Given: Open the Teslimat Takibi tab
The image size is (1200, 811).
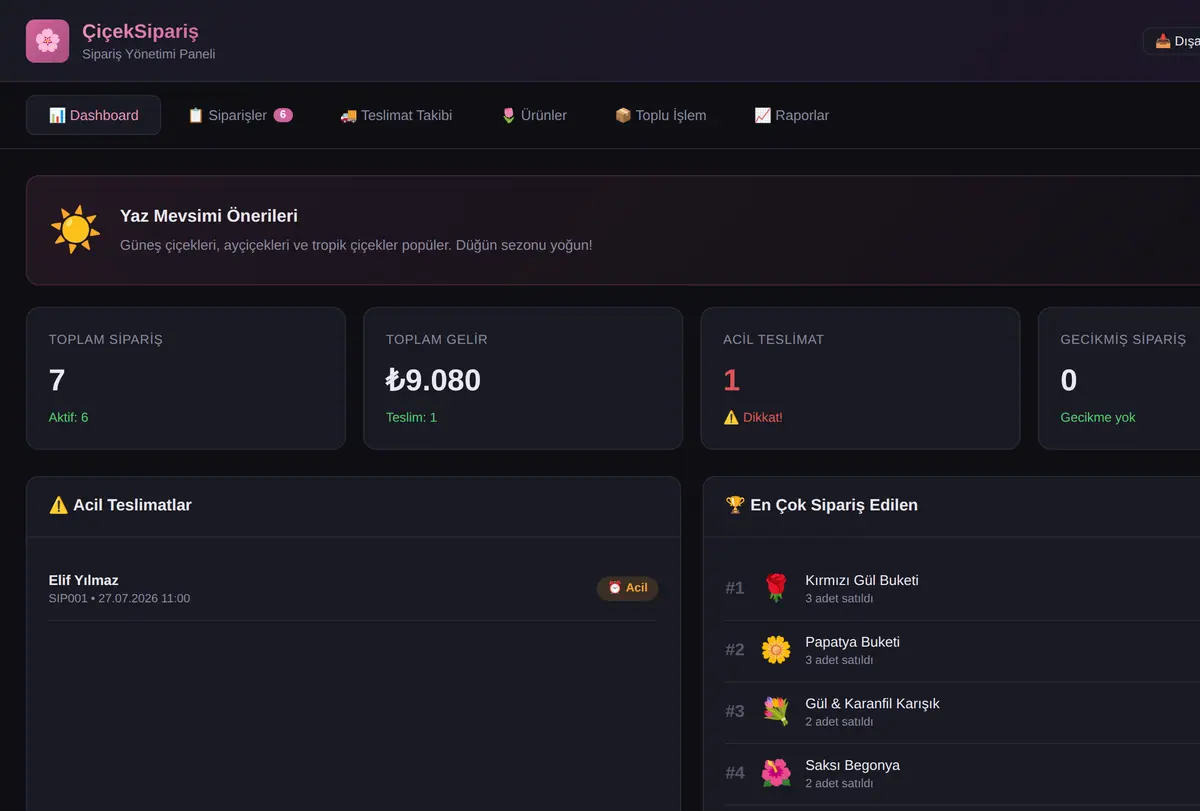Looking at the screenshot, I should pyautogui.click(x=396, y=115).
